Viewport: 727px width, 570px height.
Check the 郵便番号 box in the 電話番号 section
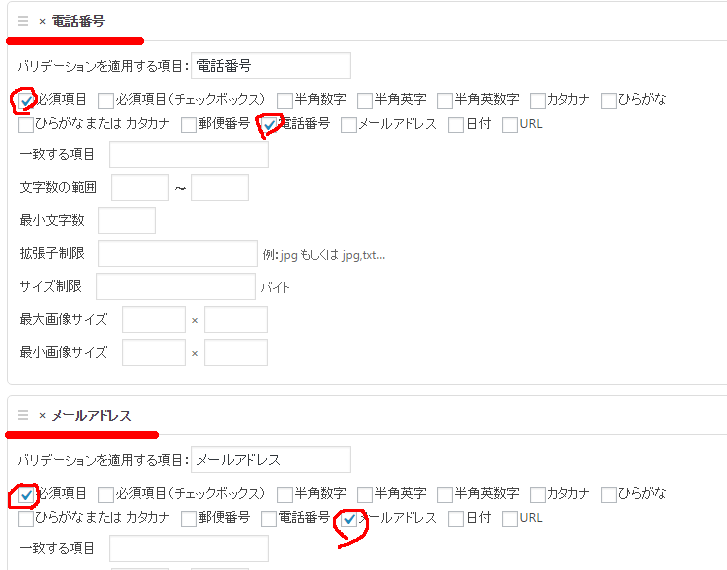189,125
